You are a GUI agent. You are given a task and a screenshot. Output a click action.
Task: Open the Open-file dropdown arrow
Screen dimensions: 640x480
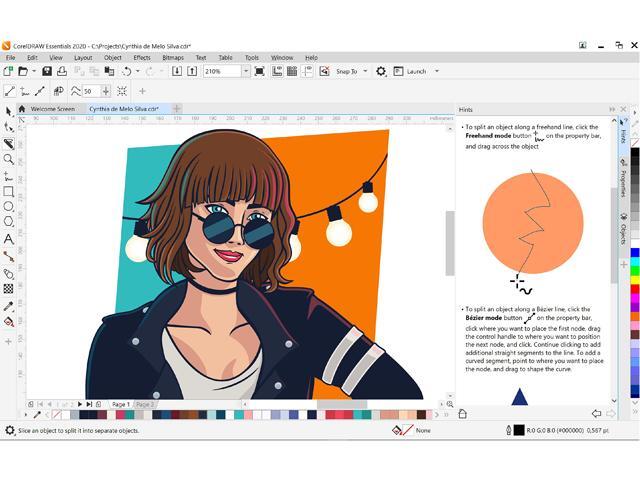pyautogui.click(x=34, y=71)
